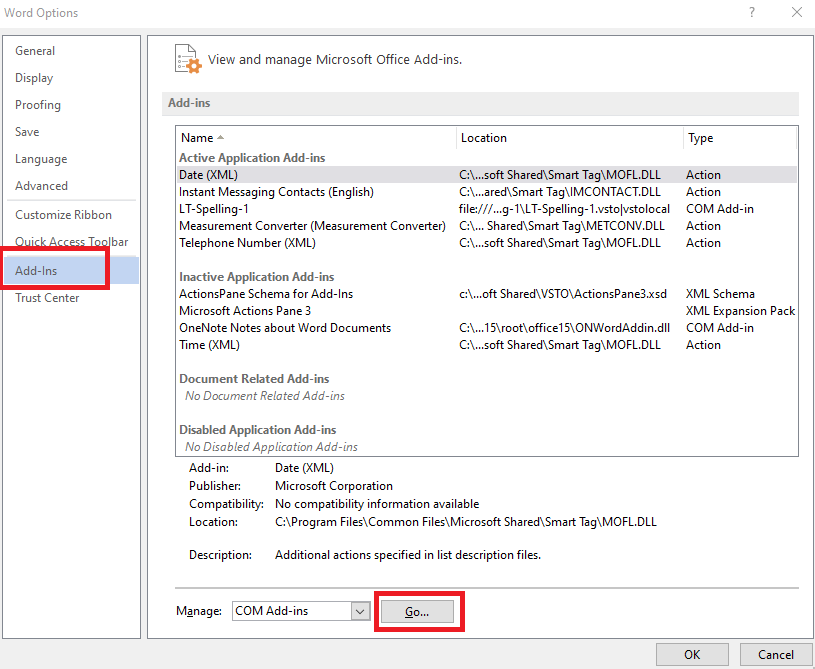
Task: Close the Word Options dialog
Action: point(796,12)
